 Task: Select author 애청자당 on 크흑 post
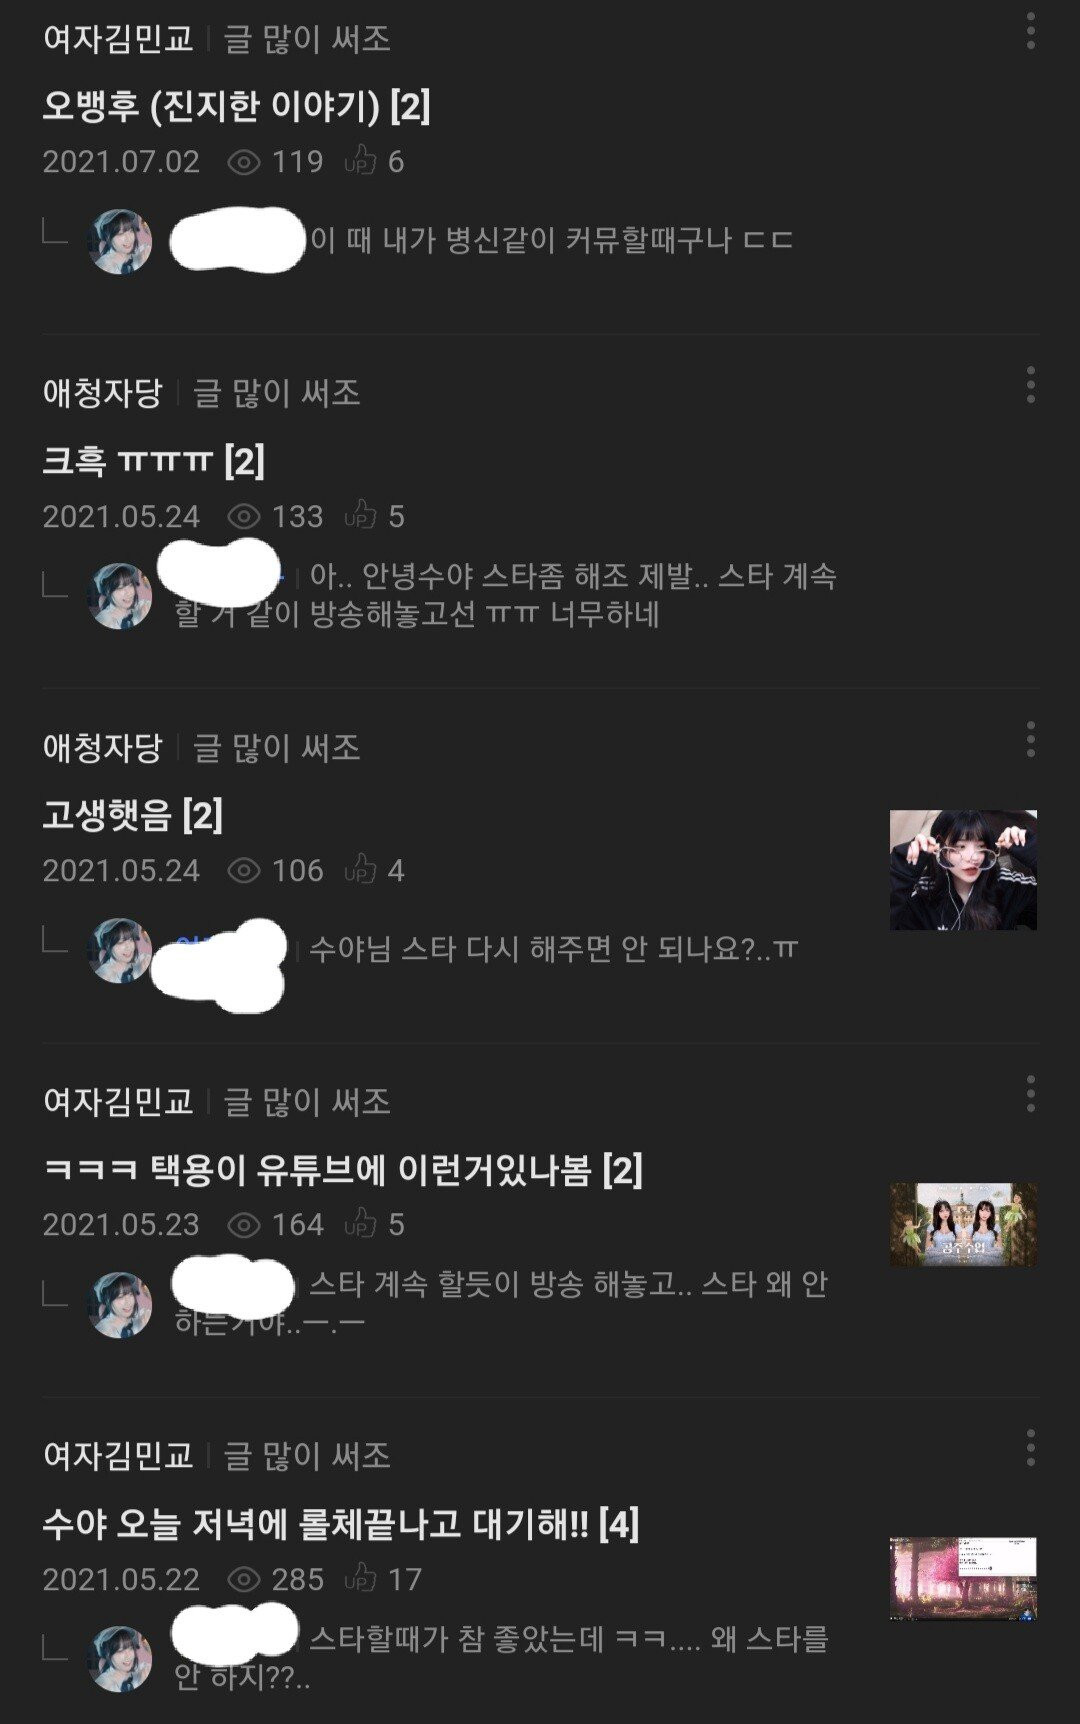point(102,393)
